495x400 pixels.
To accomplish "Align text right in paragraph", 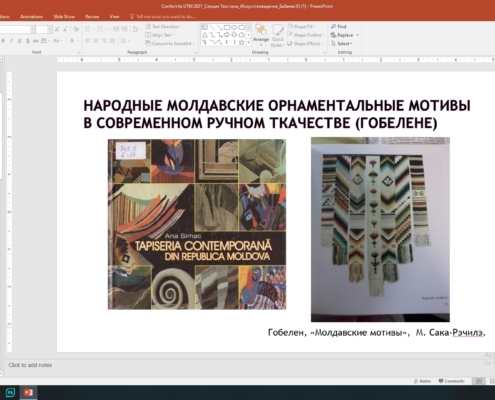I will [x=104, y=41].
